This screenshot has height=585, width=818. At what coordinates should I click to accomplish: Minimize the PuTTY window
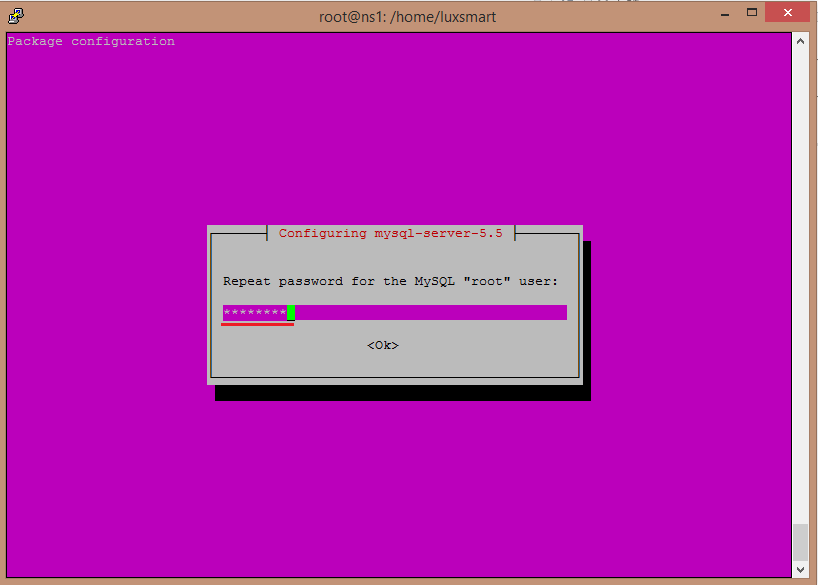tap(725, 14)
